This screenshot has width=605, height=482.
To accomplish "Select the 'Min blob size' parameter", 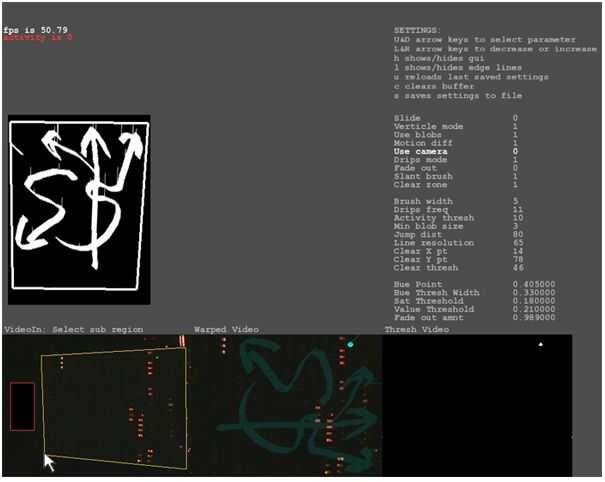I will pyautogui.click(x=428, y=226).
